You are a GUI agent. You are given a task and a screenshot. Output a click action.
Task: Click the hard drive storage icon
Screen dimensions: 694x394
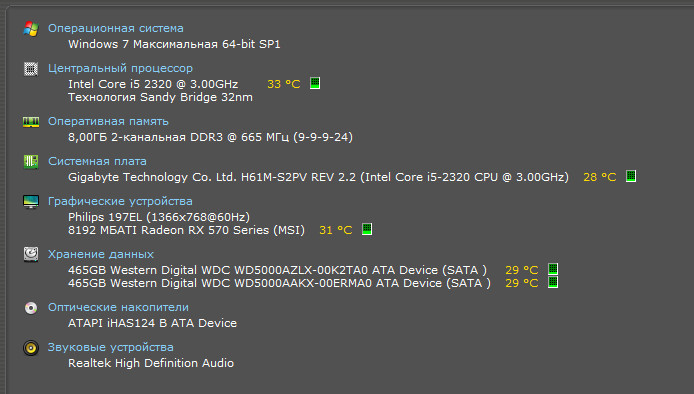[x=31, y=255]
